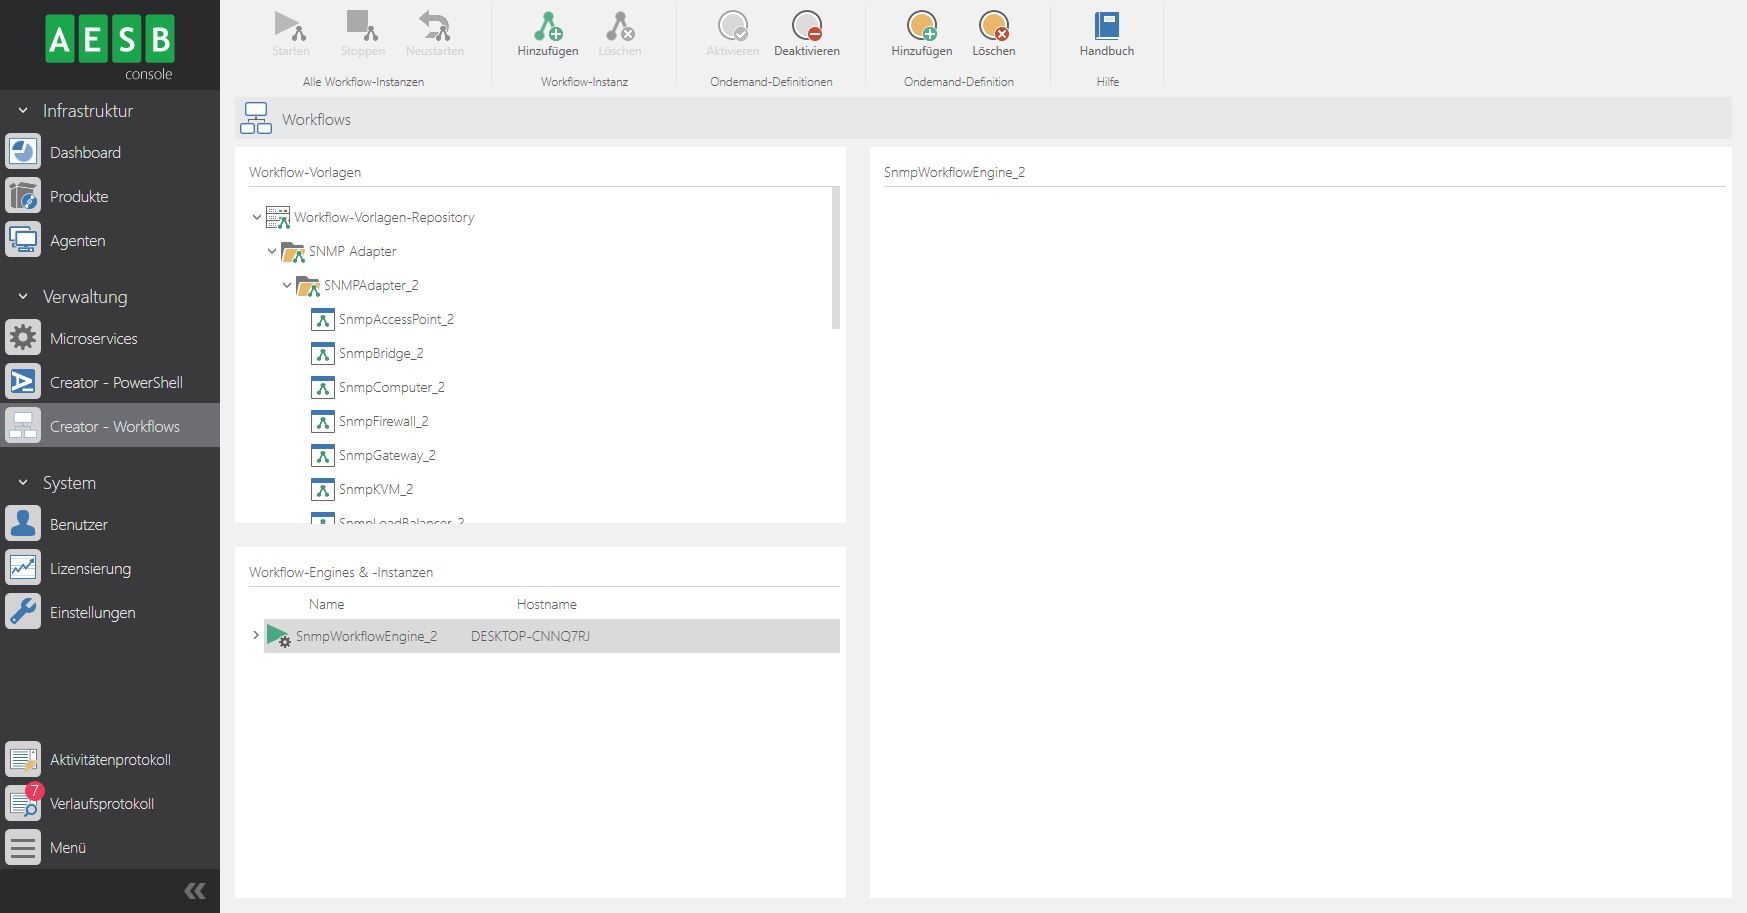This screenshot has width=1747, height=913.
Task: Click Löschen under Workflow-Instanz
Action: pyautogui.click(x=619, y=30)
